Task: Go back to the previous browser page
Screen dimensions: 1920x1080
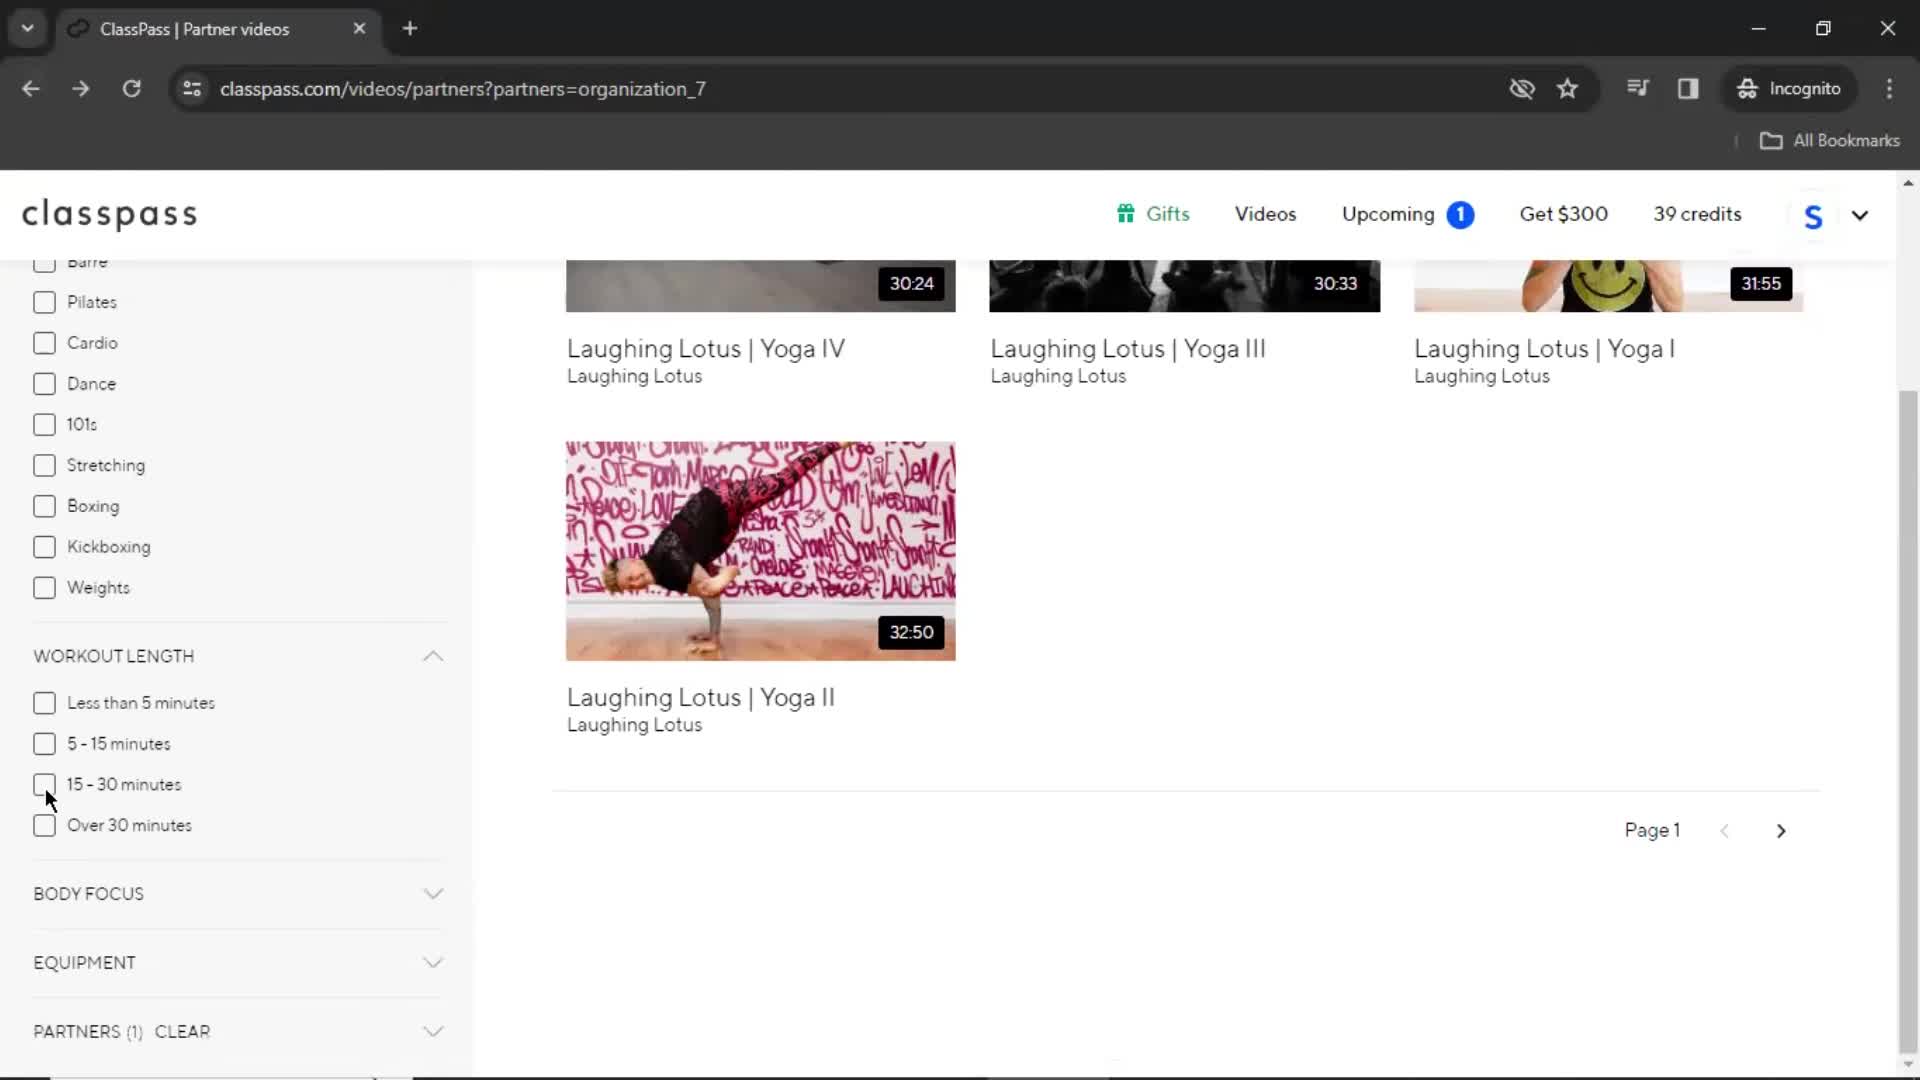Action: click(x=31, y=89)
